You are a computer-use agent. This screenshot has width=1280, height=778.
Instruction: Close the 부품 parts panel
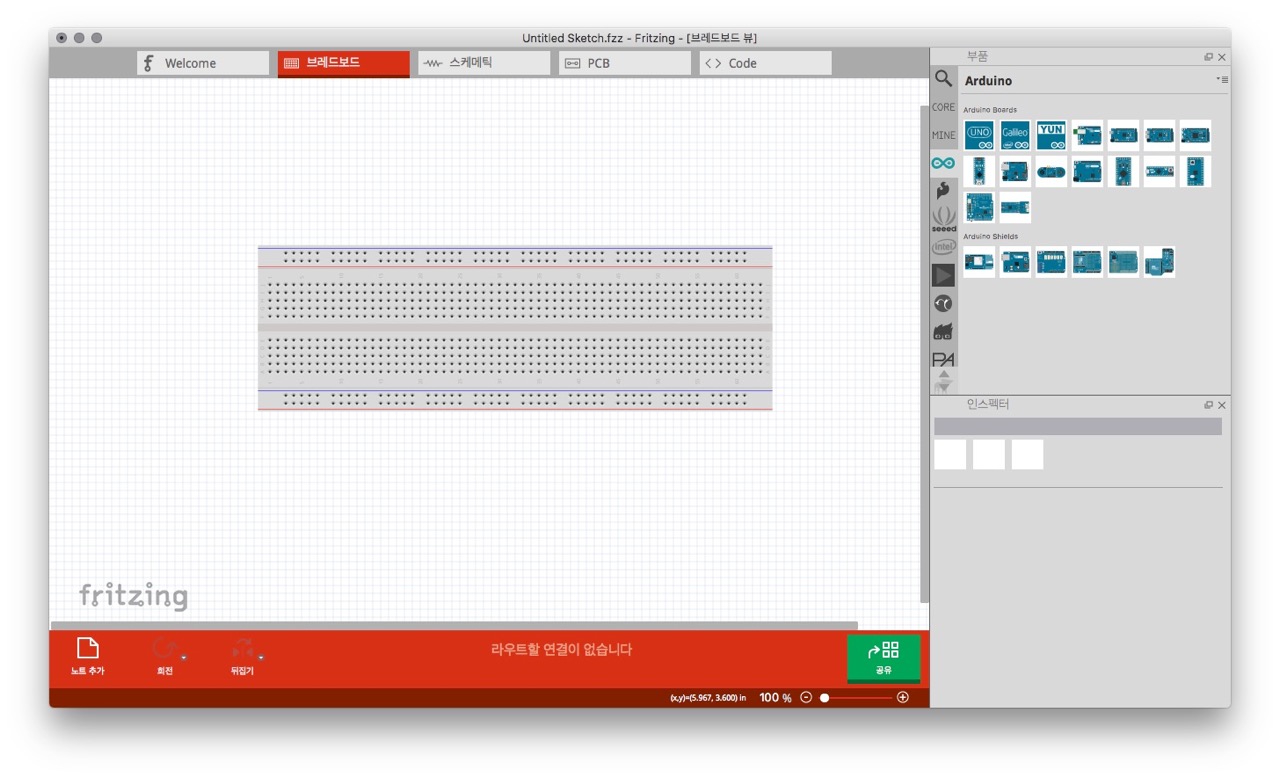[1222, 57]
